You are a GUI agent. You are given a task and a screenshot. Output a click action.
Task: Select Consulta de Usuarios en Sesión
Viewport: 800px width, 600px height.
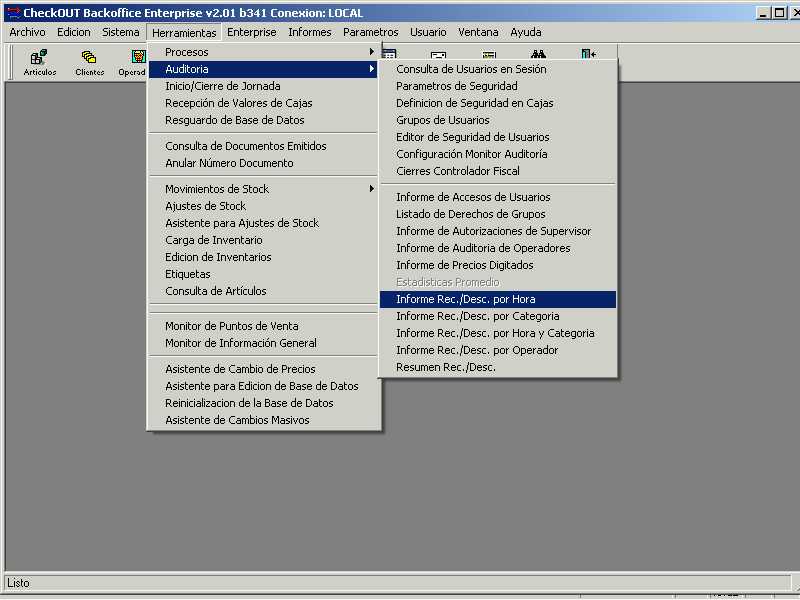[x=498, y=69]
